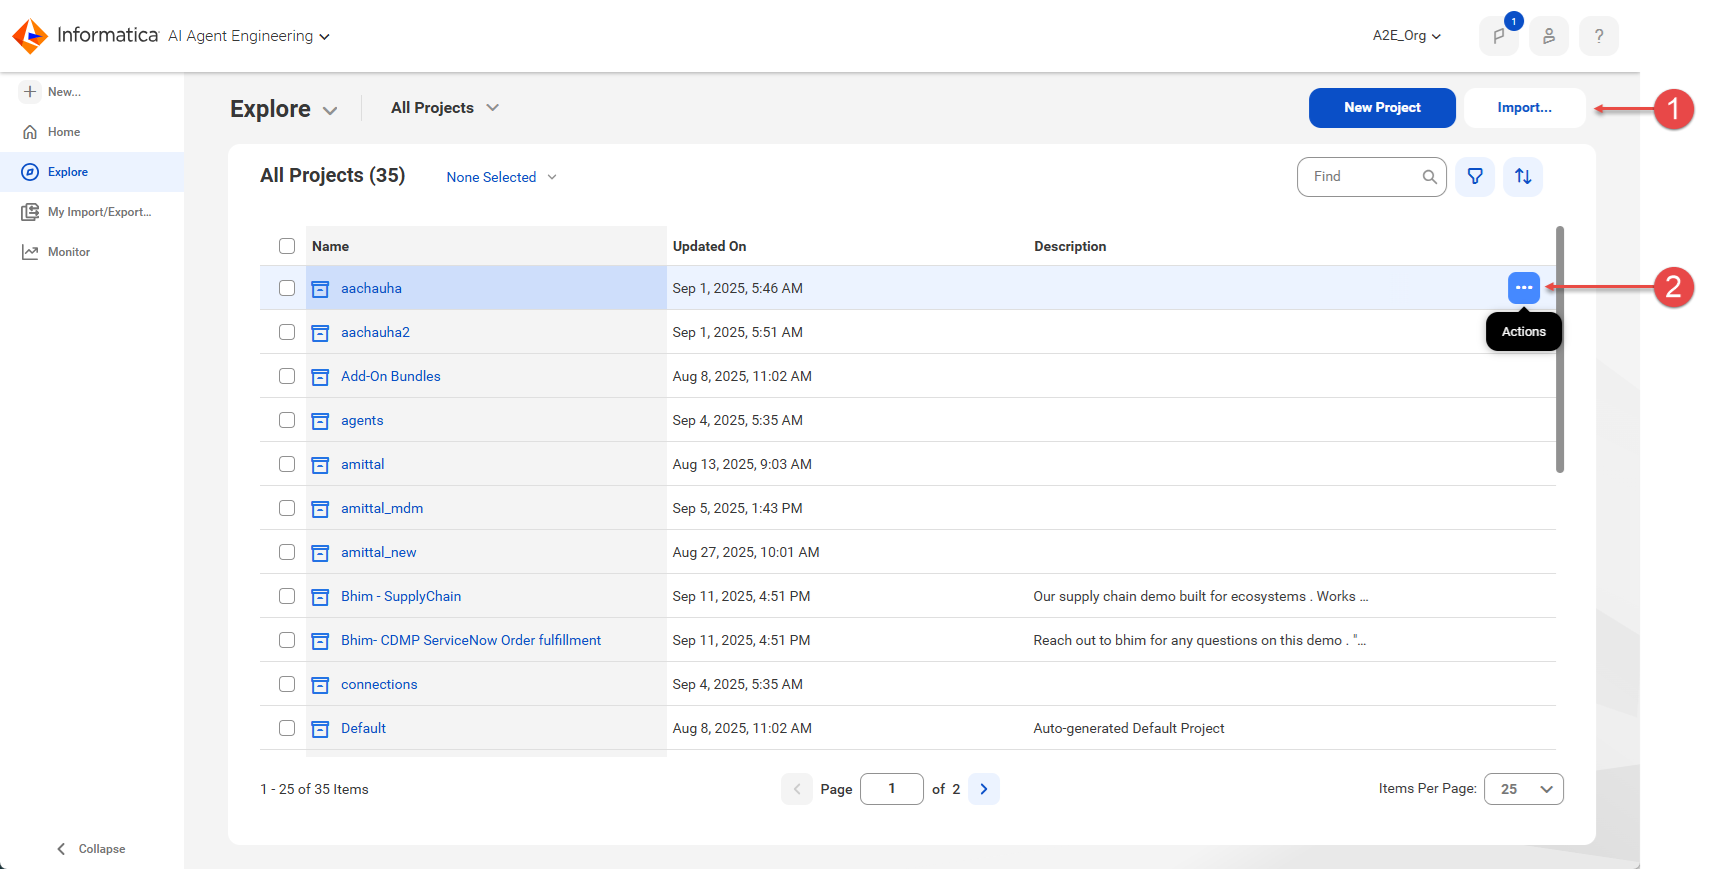
Task: Open the connections project link
Action: (379, 684)
